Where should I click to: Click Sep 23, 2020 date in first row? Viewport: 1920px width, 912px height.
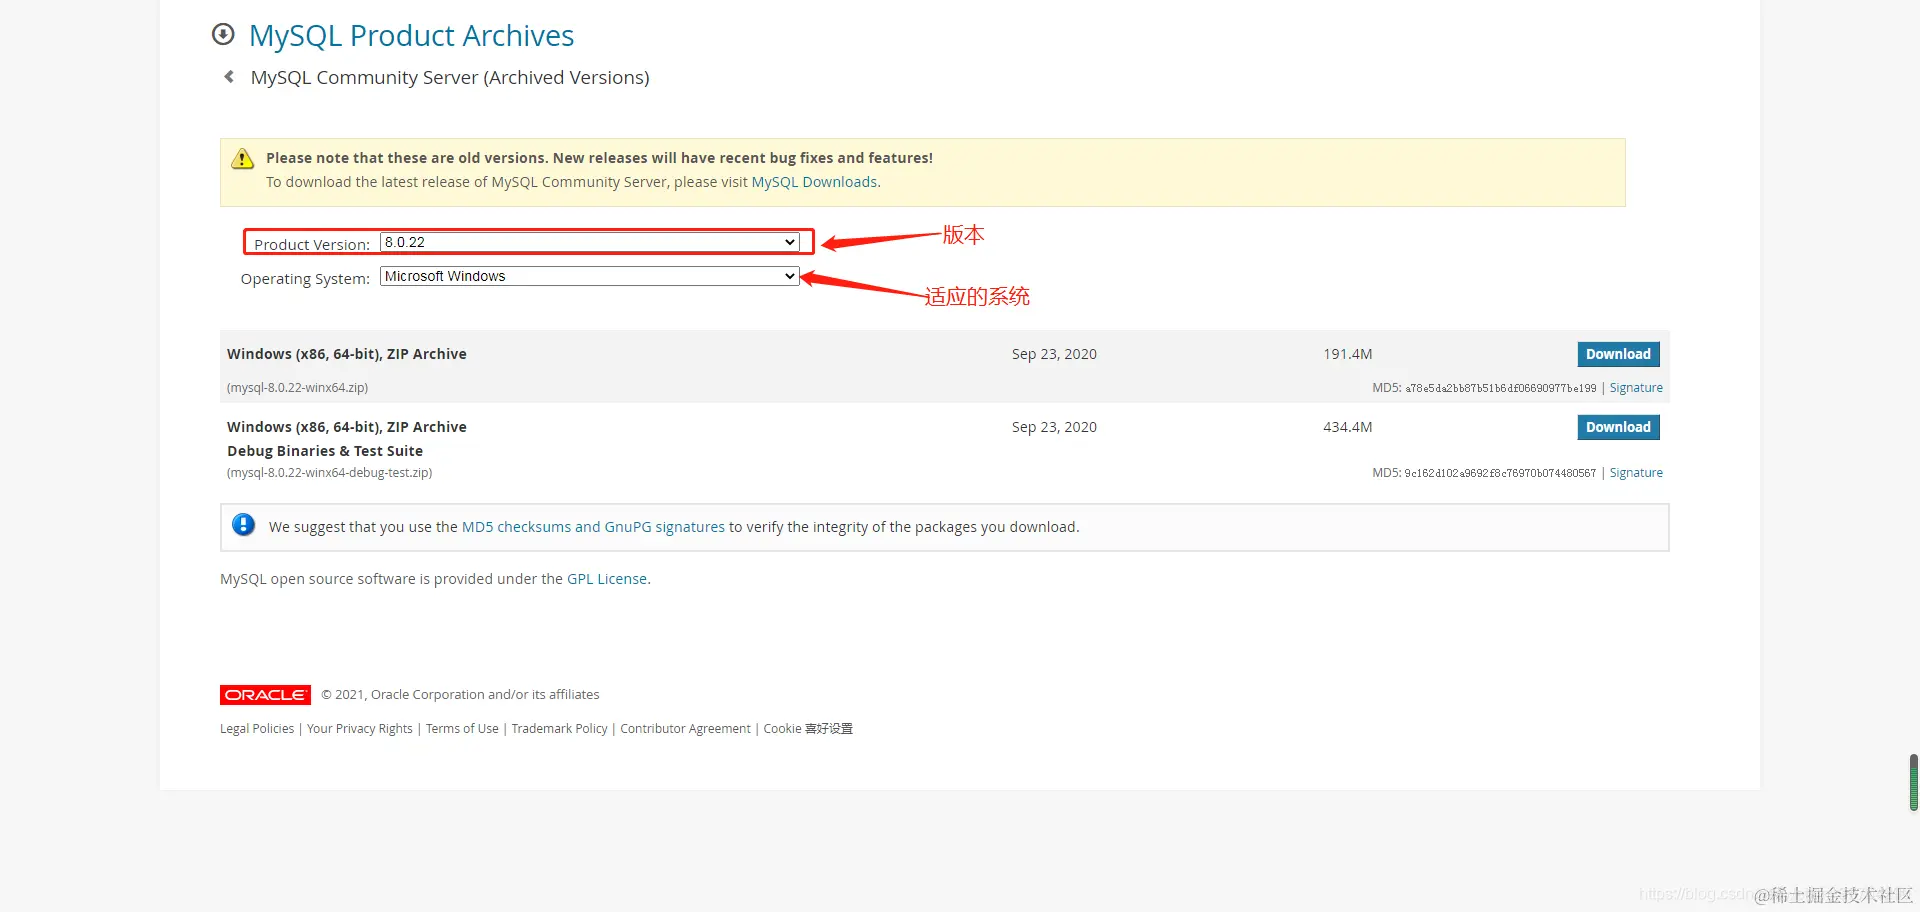[1054, 354]
